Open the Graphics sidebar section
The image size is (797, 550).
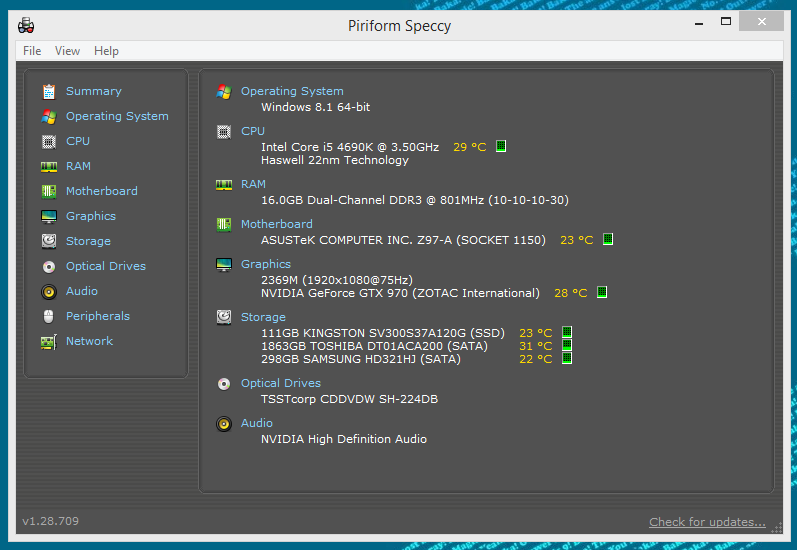[x=91, y=216]
